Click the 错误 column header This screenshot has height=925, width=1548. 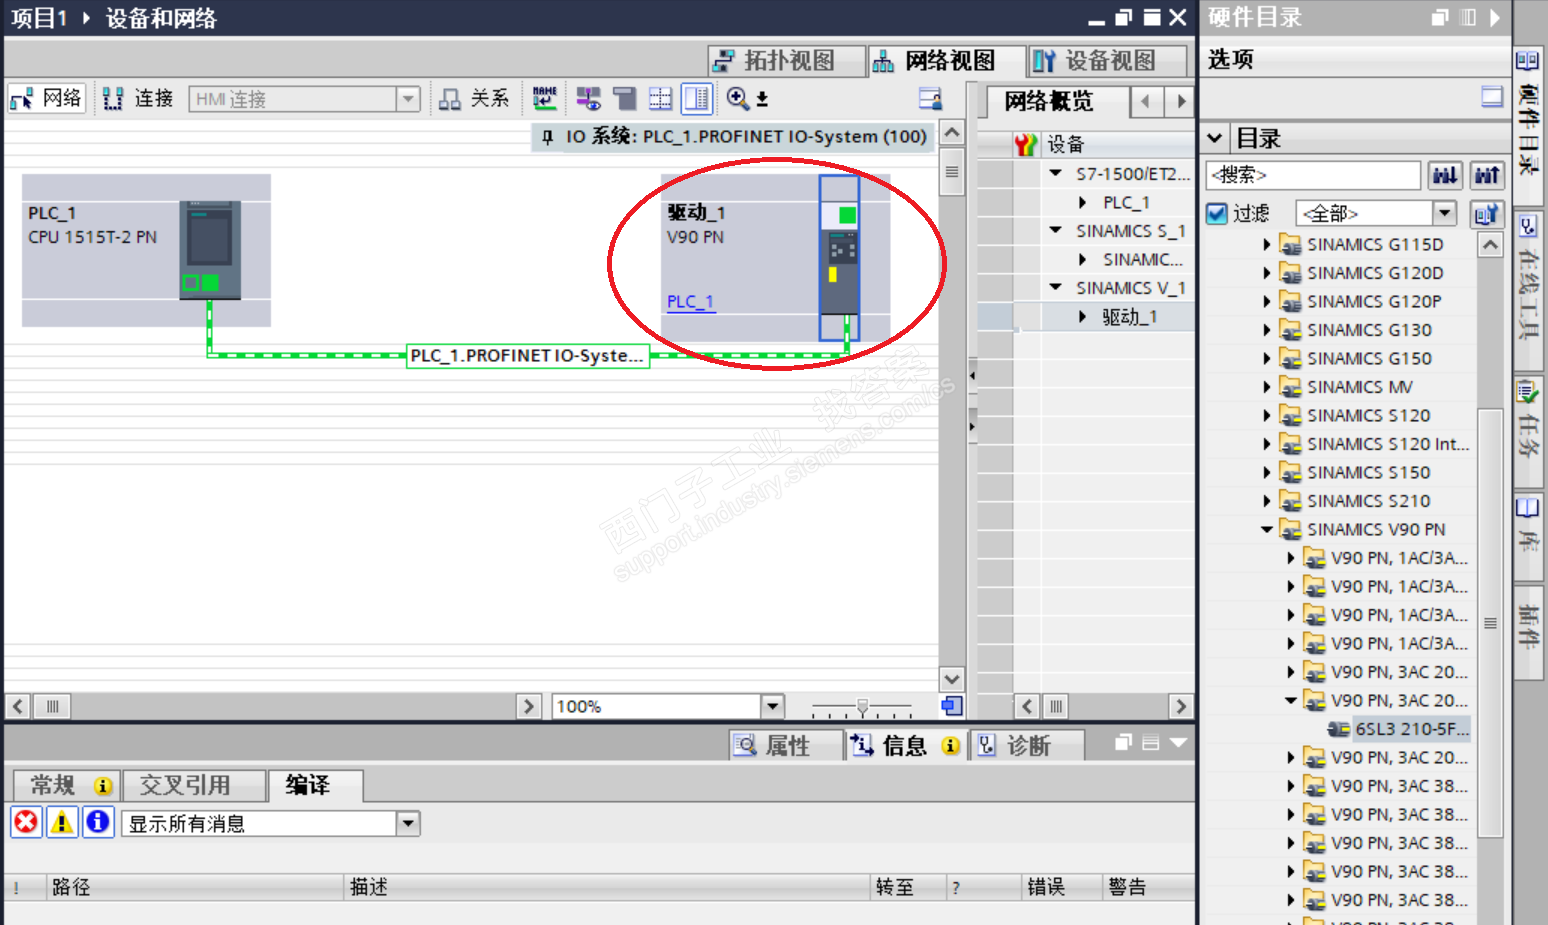tap(1062, 887)
